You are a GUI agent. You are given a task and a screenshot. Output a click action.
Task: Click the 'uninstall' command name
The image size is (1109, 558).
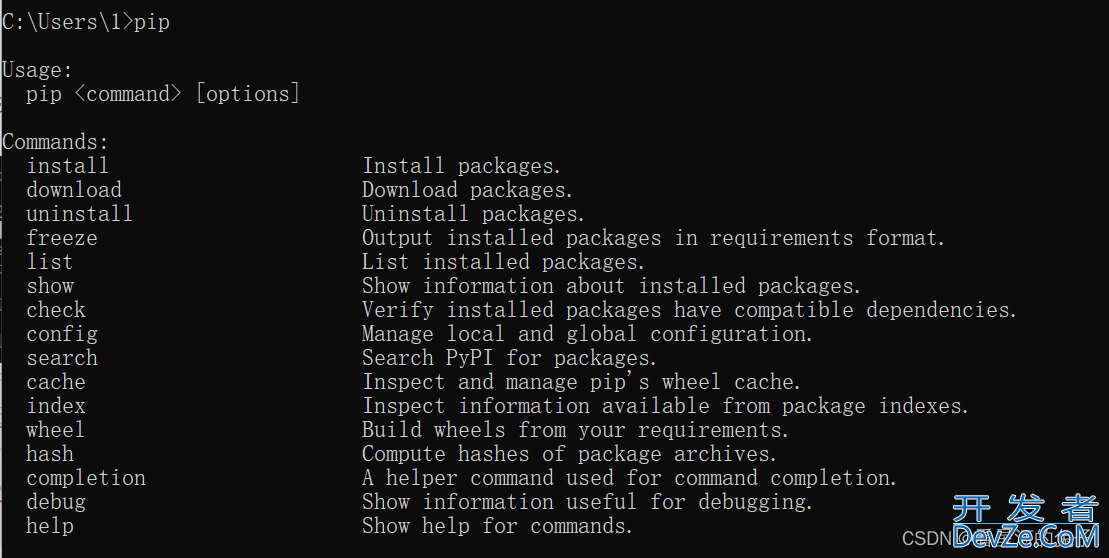point(79,214)
